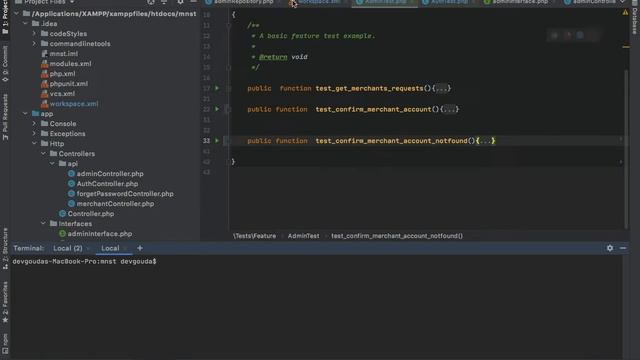The width and height of the screenshot is (640, 360).
Task: Expand folded body of test_confirm_merchant_account
Action: (449, 109)
